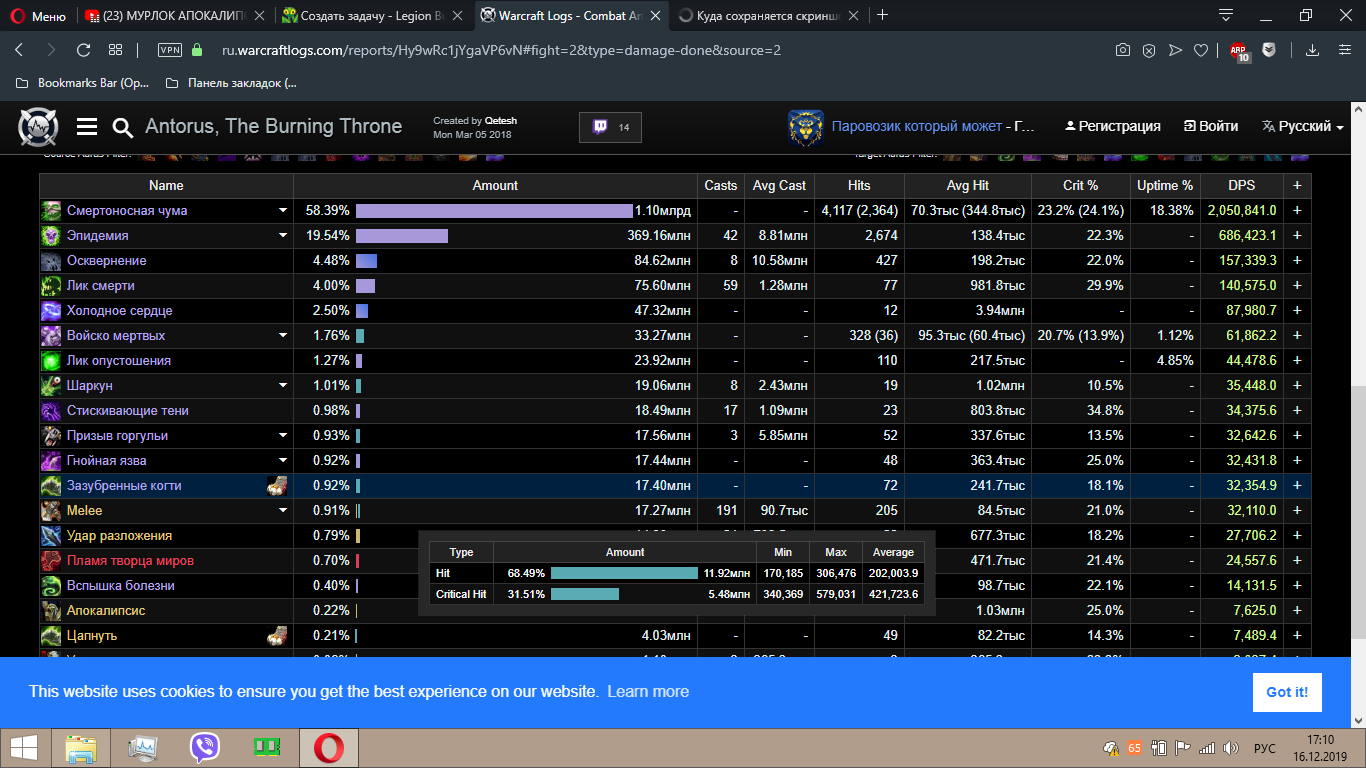Click the Войти login link
Viewport: 1366px width, 768px height.
1211,127
